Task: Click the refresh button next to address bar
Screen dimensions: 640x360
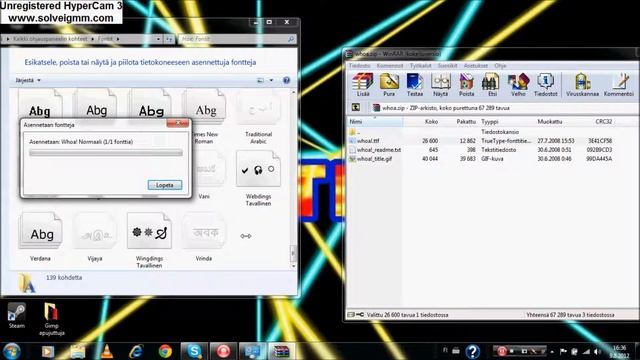Action: coord(169,39)
